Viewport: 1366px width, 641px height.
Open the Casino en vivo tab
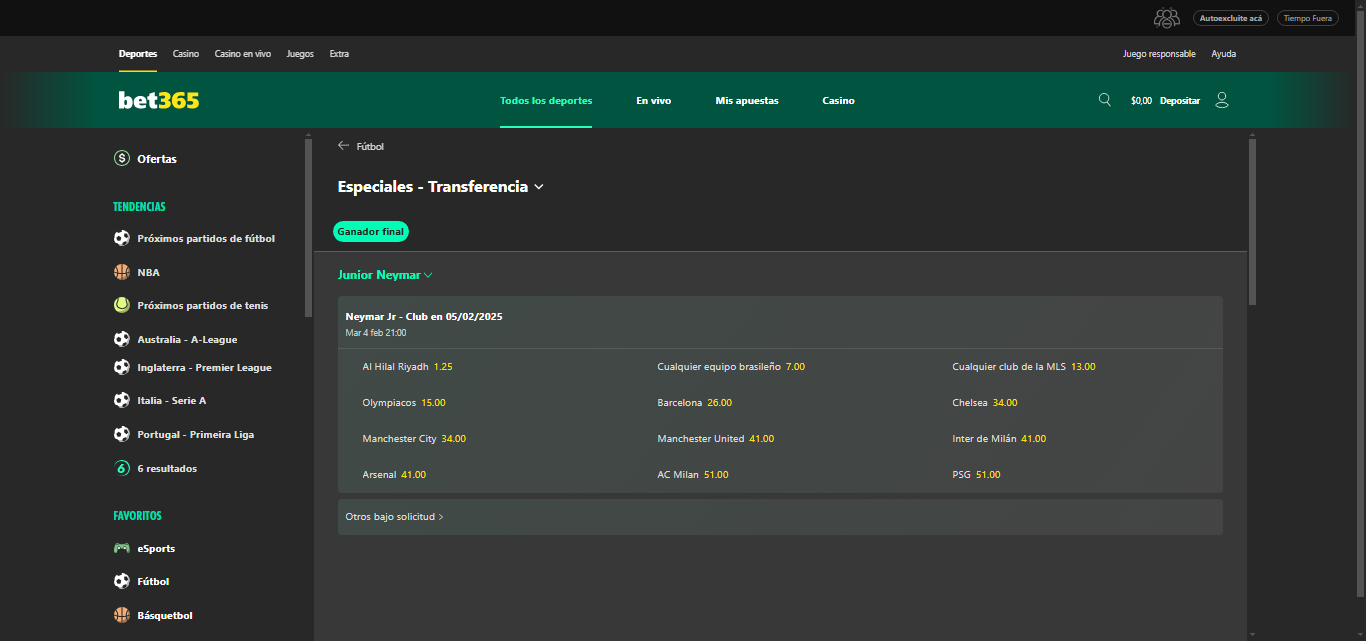(243, 54)
